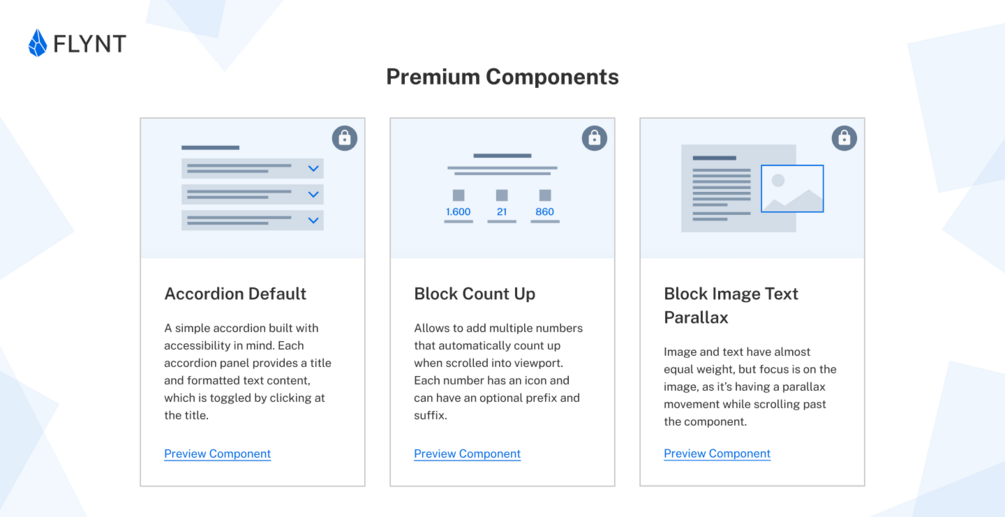Click the lock icon on Block Image Text Parallax card
The height and width of the screenshot is (517, 1005).
tap(844, 138)
